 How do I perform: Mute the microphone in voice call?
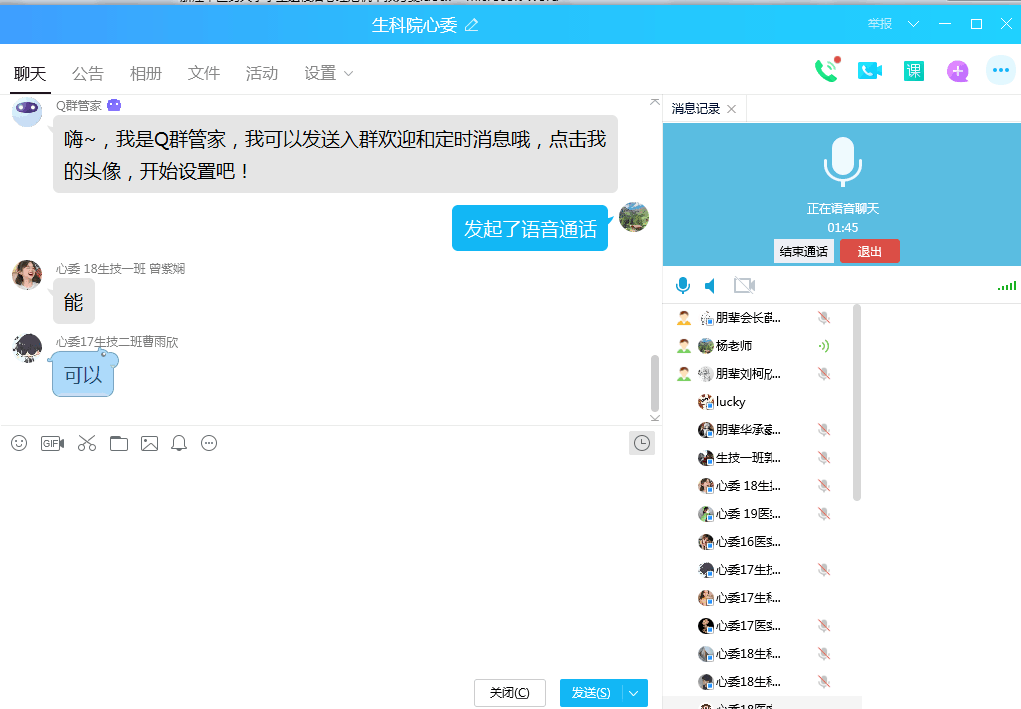pos(683,286)
